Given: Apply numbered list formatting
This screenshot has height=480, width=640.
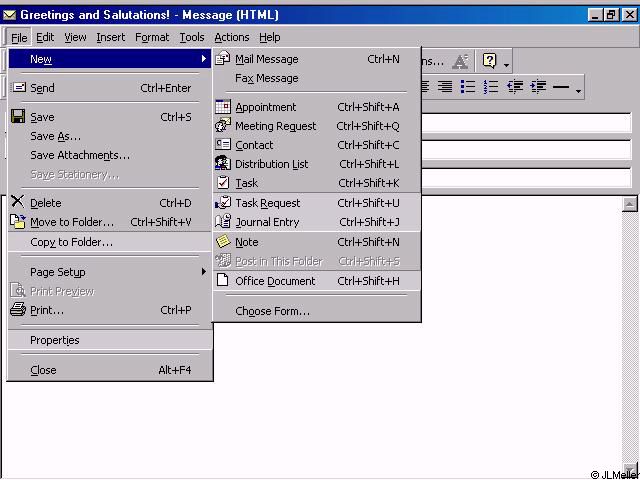Looking at the screenshot, I should (x=490, y=88).
